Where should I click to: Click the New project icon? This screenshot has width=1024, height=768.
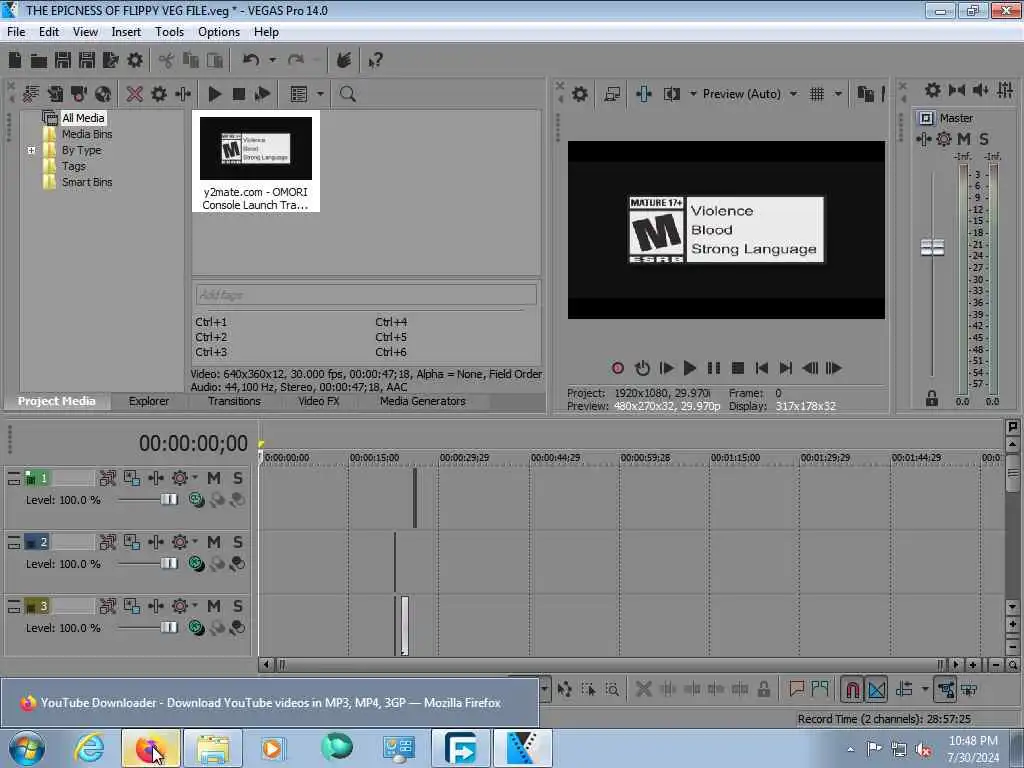tap(15, 60)
